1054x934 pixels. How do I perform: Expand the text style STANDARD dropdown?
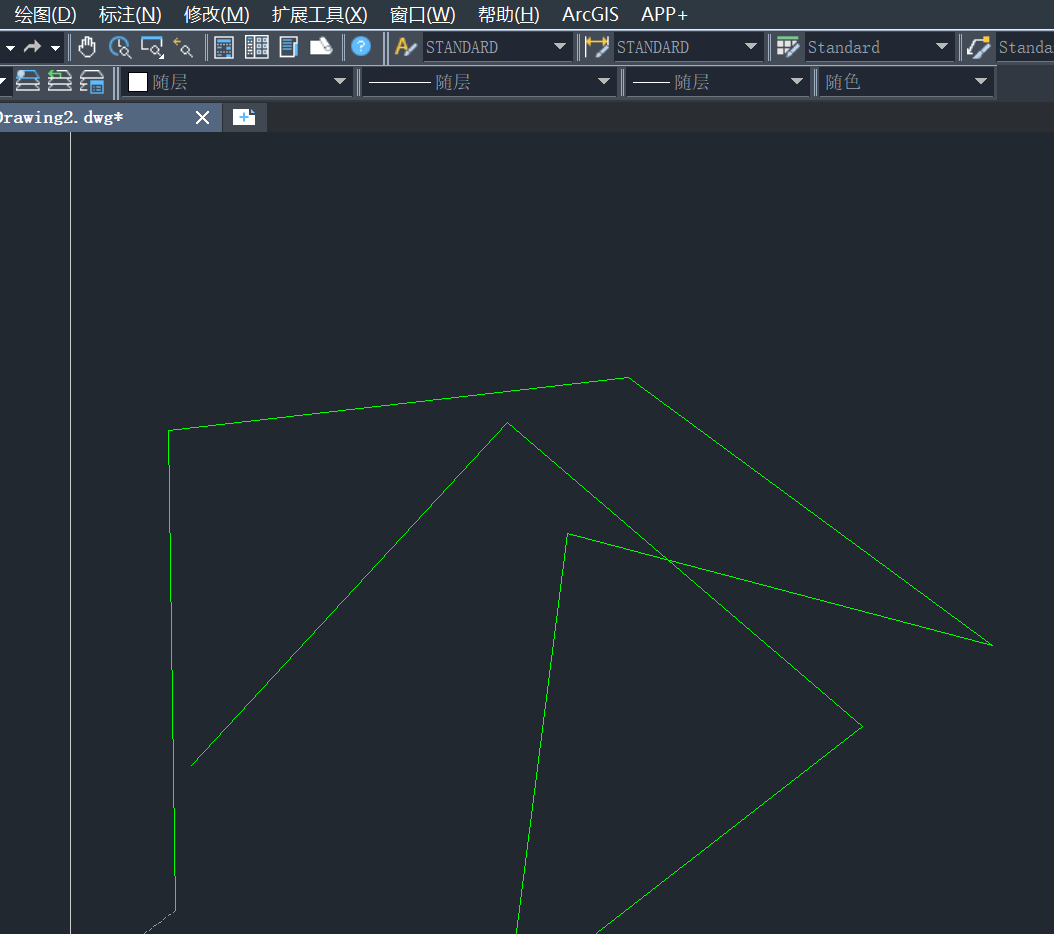560,47
